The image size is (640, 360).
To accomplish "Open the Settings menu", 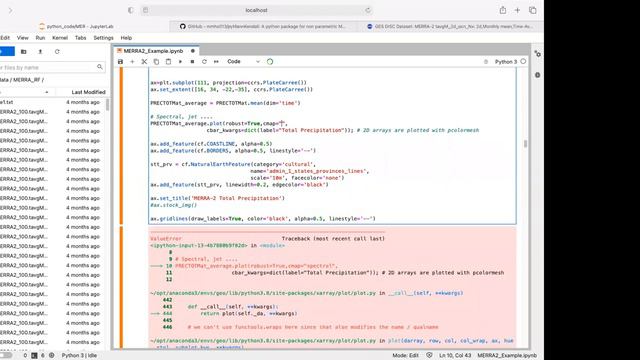I will coord(103,38).
